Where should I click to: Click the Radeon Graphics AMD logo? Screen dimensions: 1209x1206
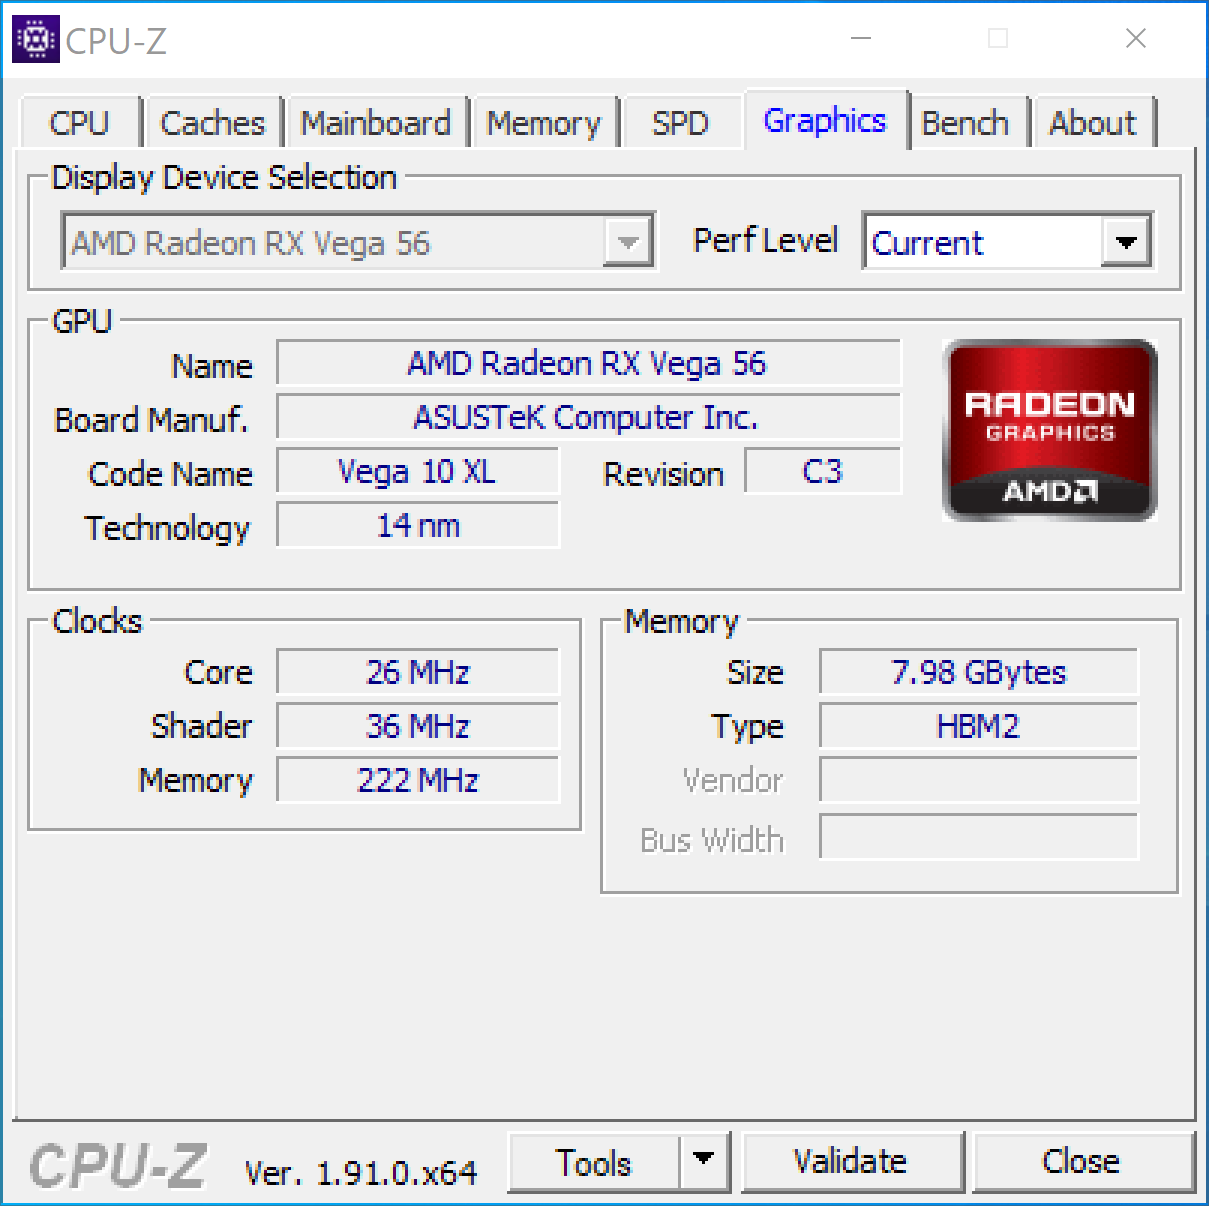click(x=1050, y=430)
